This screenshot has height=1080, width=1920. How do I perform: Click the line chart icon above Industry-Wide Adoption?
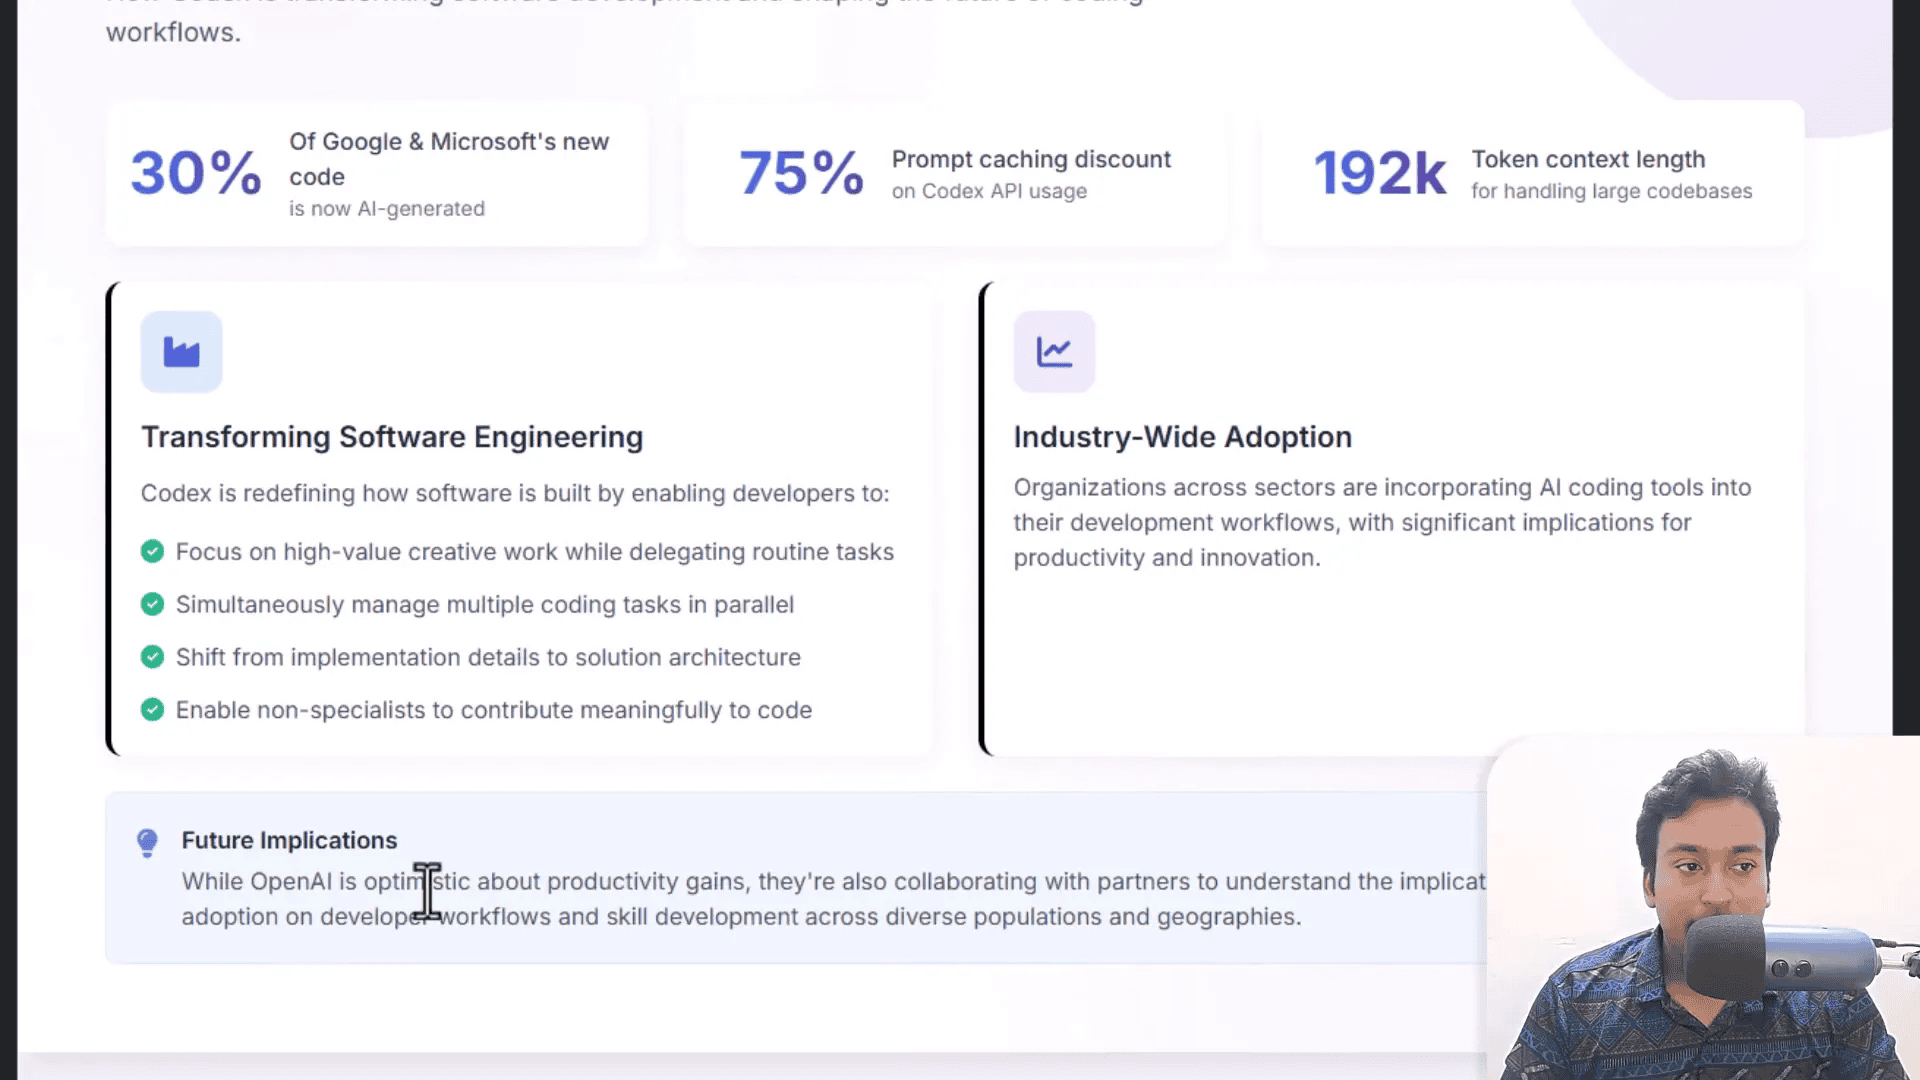[1054, 352]
